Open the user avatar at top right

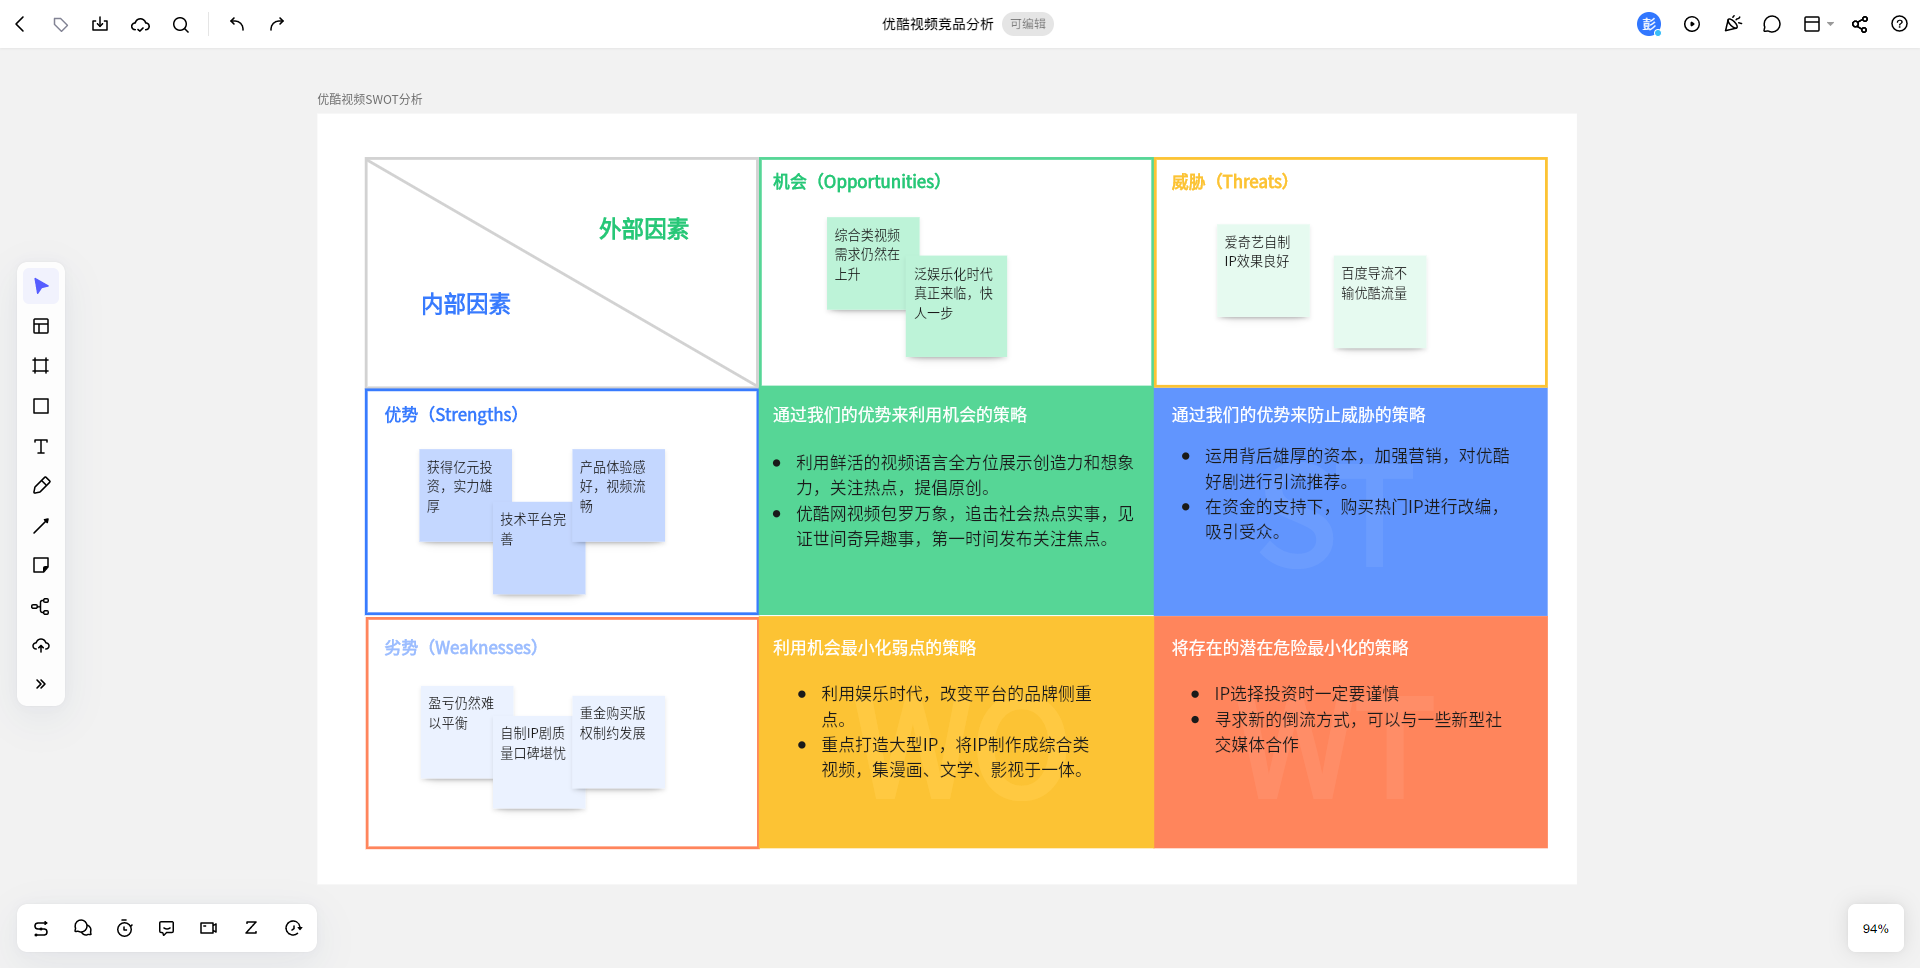coord(1649,24)
